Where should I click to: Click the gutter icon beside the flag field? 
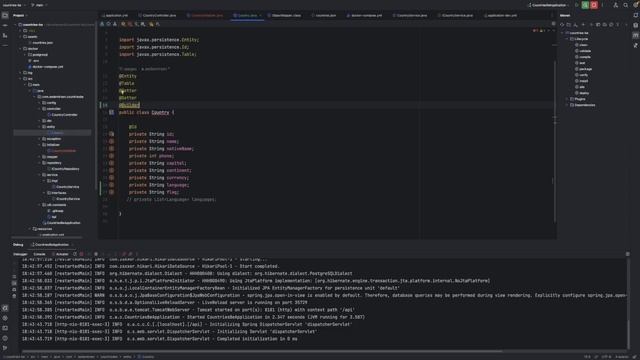pos(111,192)
